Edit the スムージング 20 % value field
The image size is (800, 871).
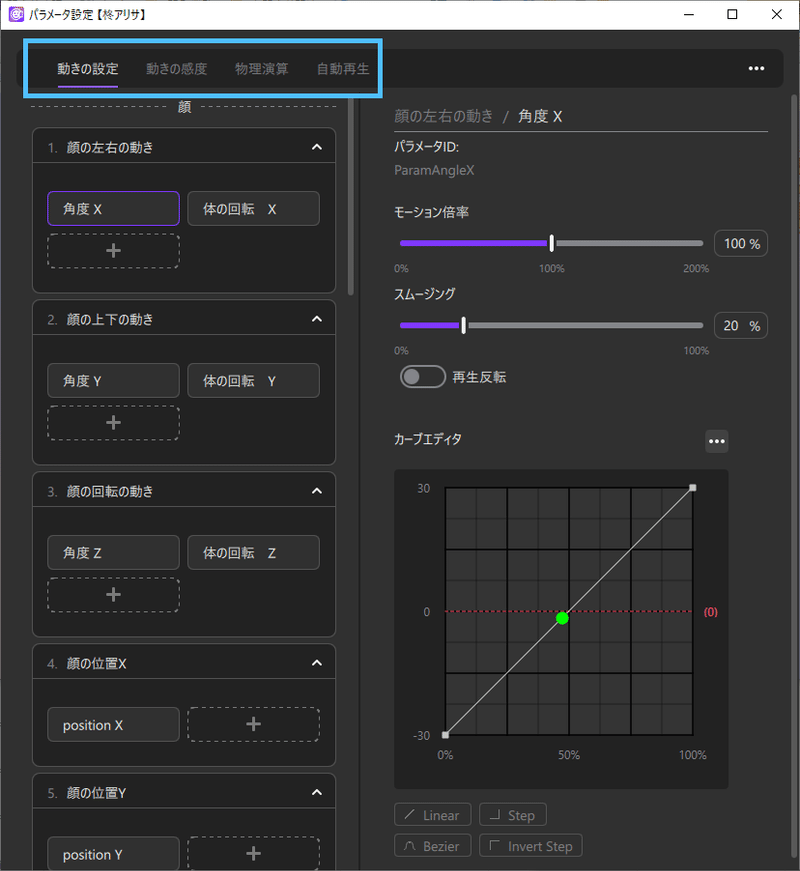[x=741, y=326]
